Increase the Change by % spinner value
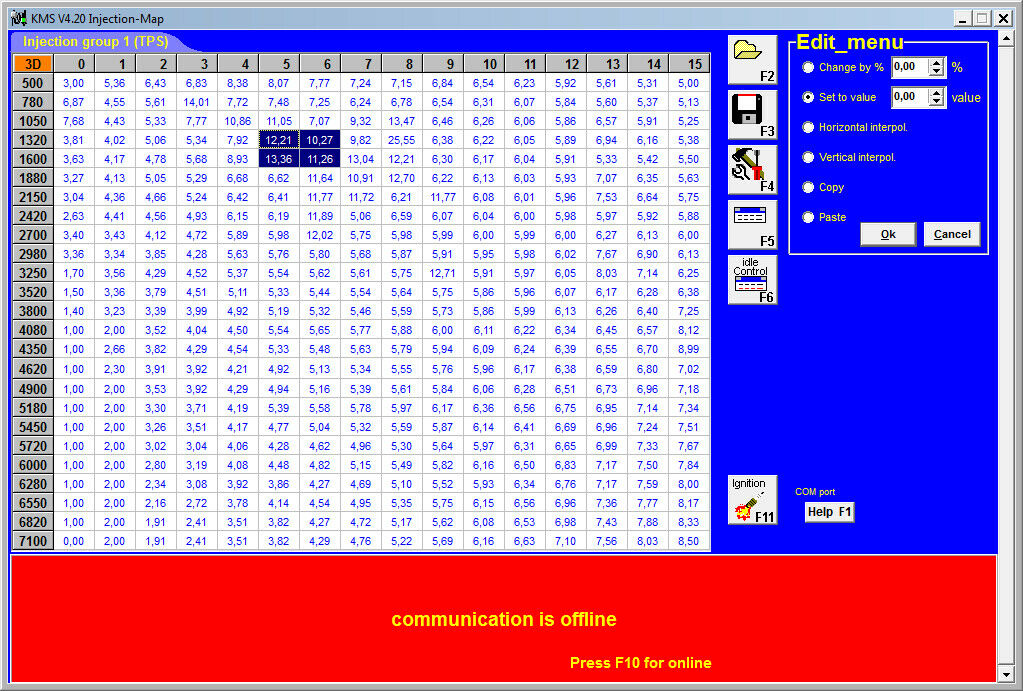The width and height of the screenshot is (1023, 691). [937, 63]
